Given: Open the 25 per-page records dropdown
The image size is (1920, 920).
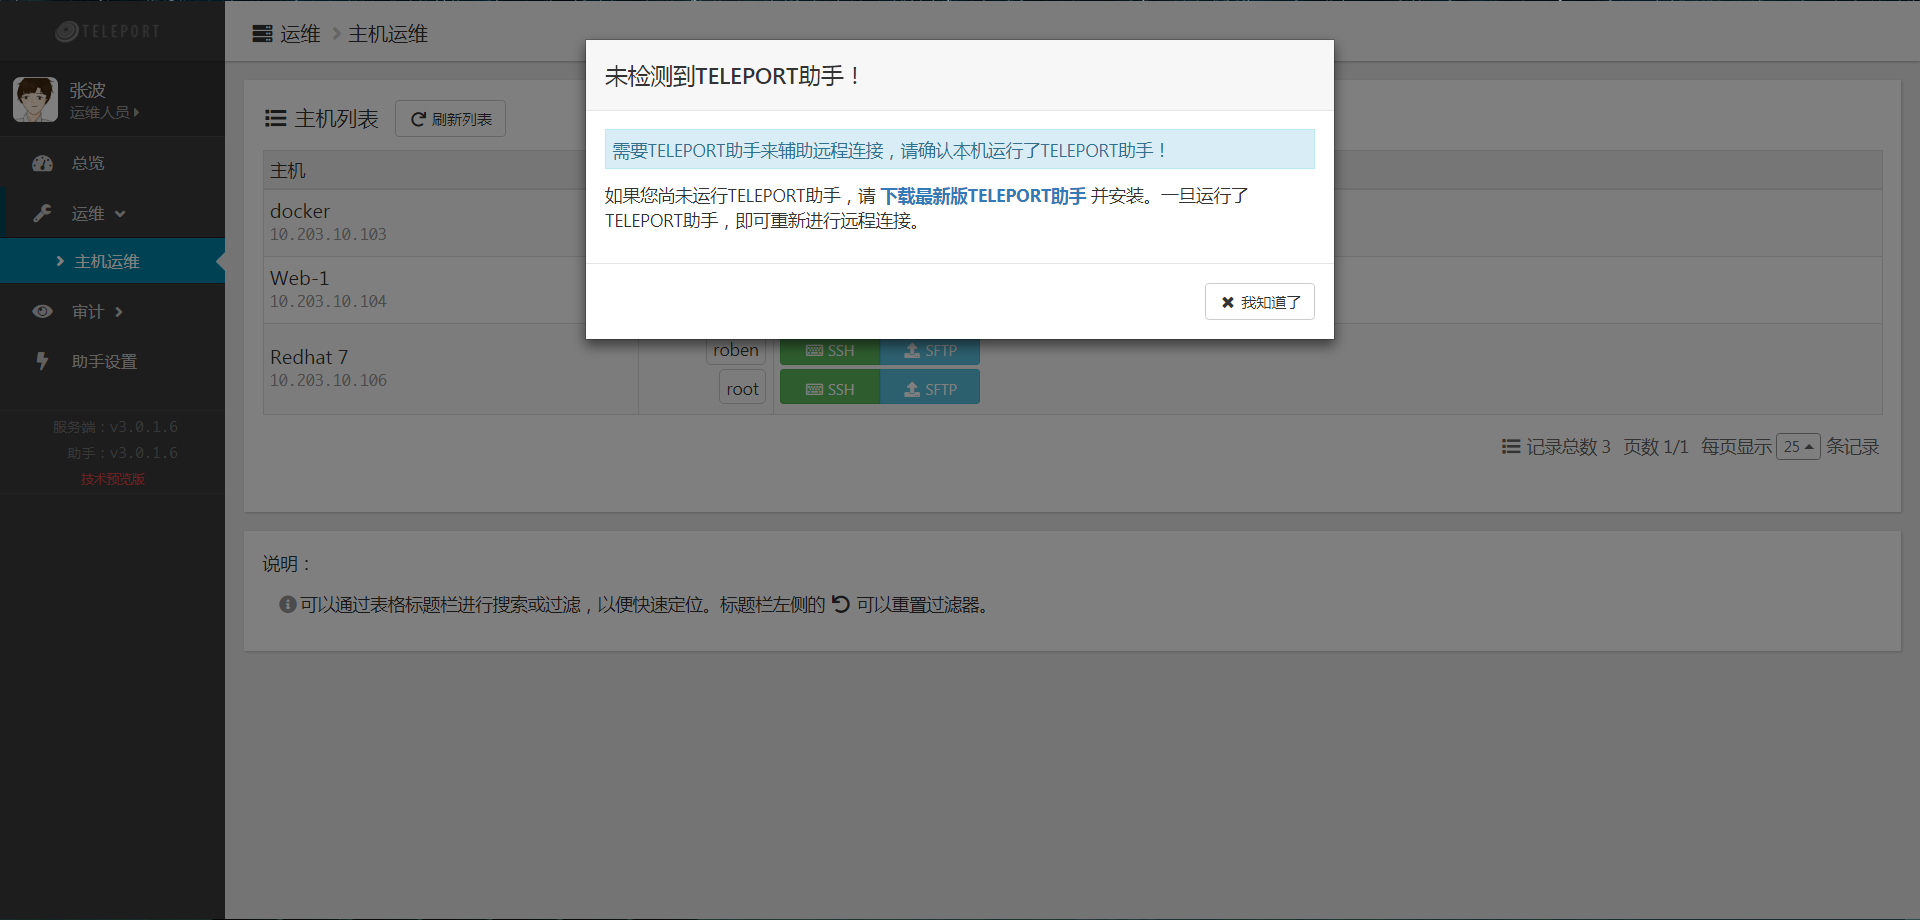Looking at the screenshot, I should tap(1798, 447).
